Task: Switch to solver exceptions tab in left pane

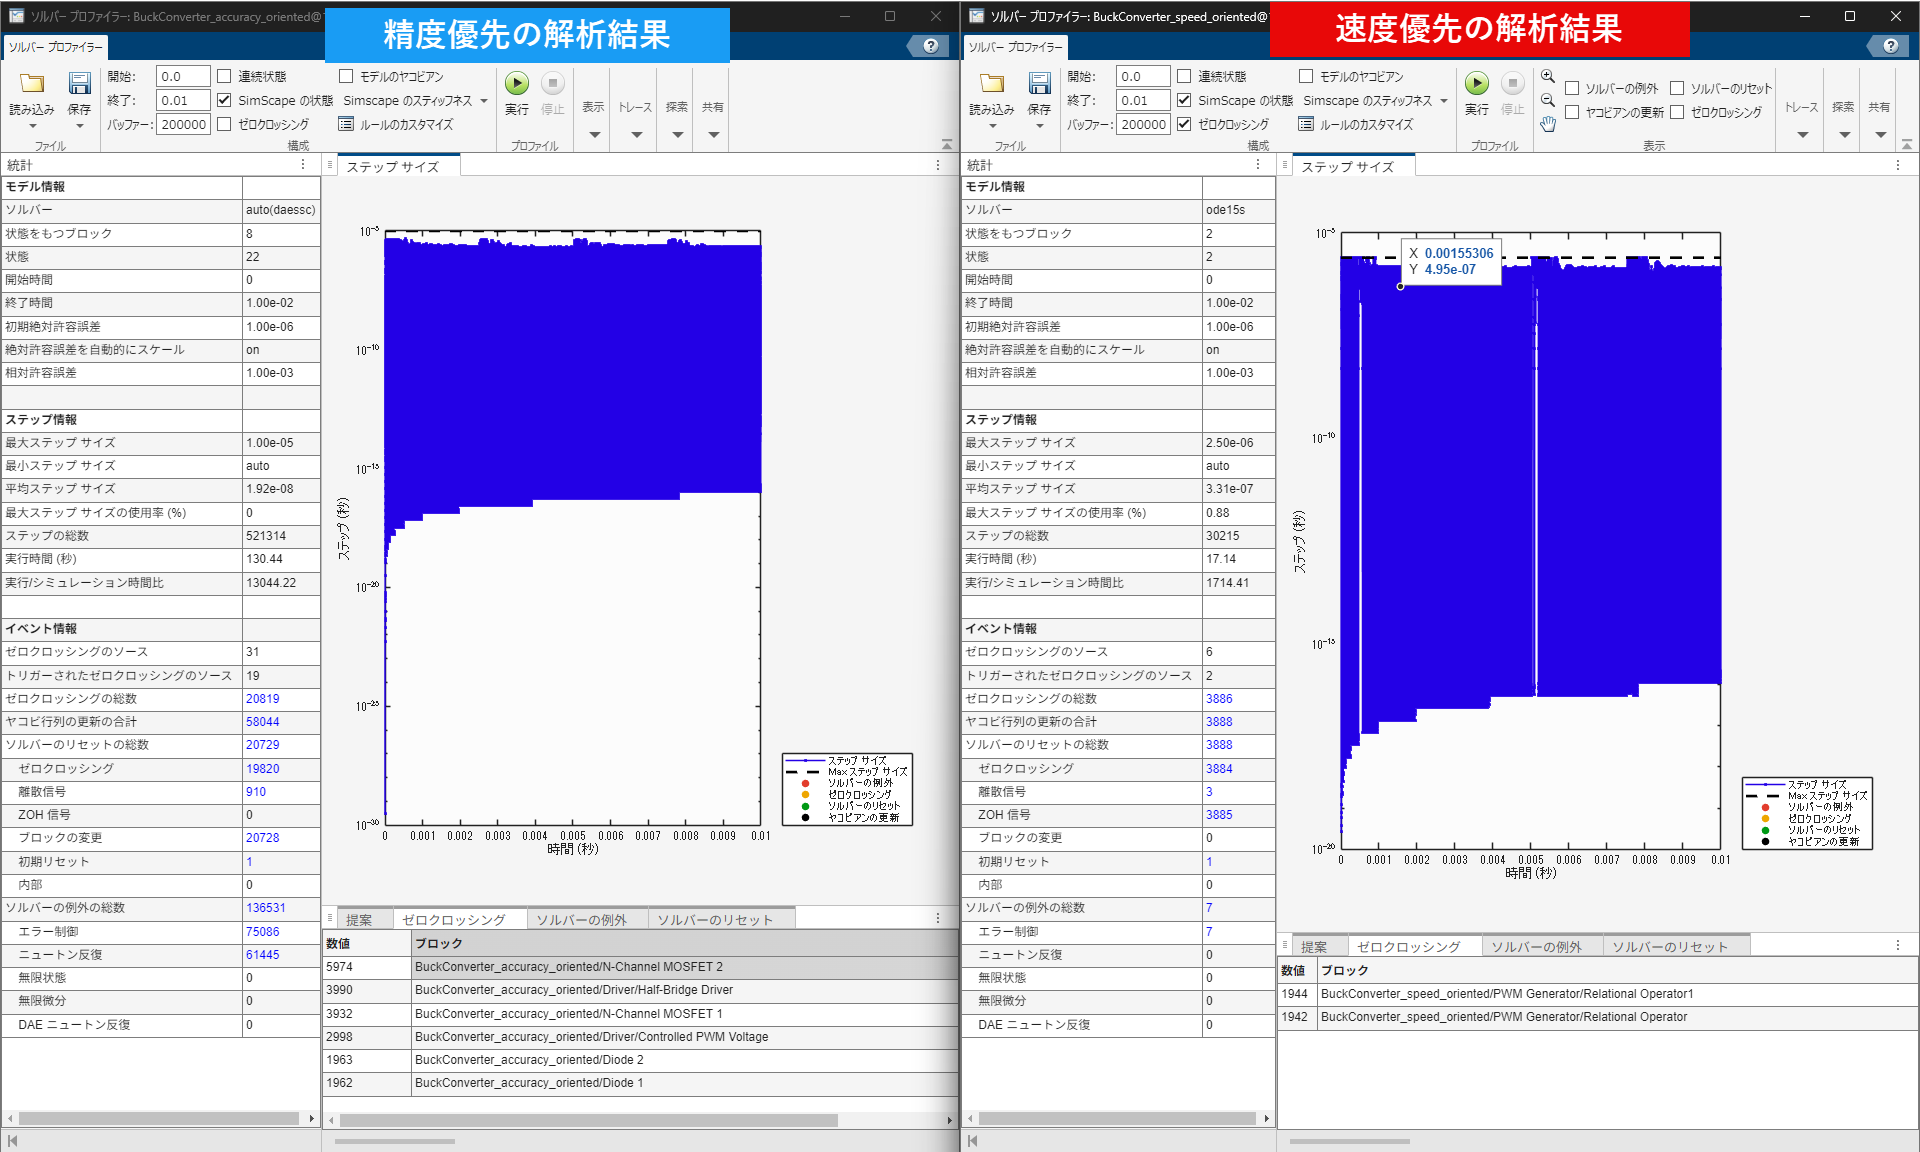Action: pos(581,920)
